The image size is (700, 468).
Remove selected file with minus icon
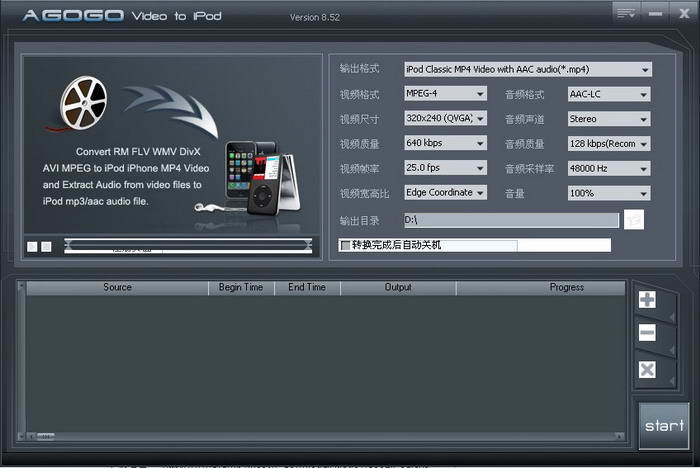coord(647,333)
